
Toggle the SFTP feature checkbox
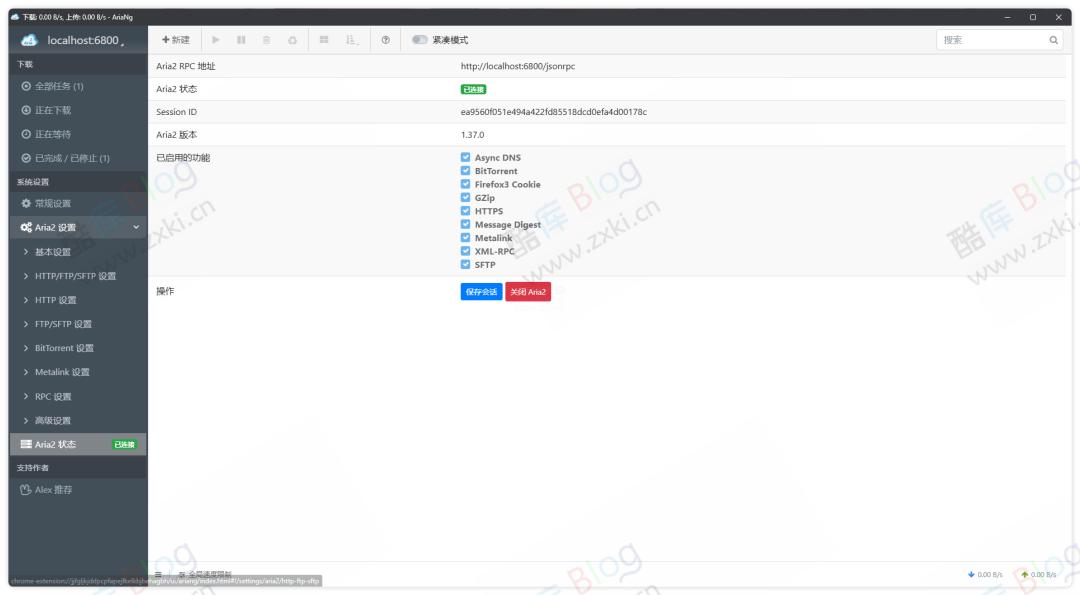466,265
